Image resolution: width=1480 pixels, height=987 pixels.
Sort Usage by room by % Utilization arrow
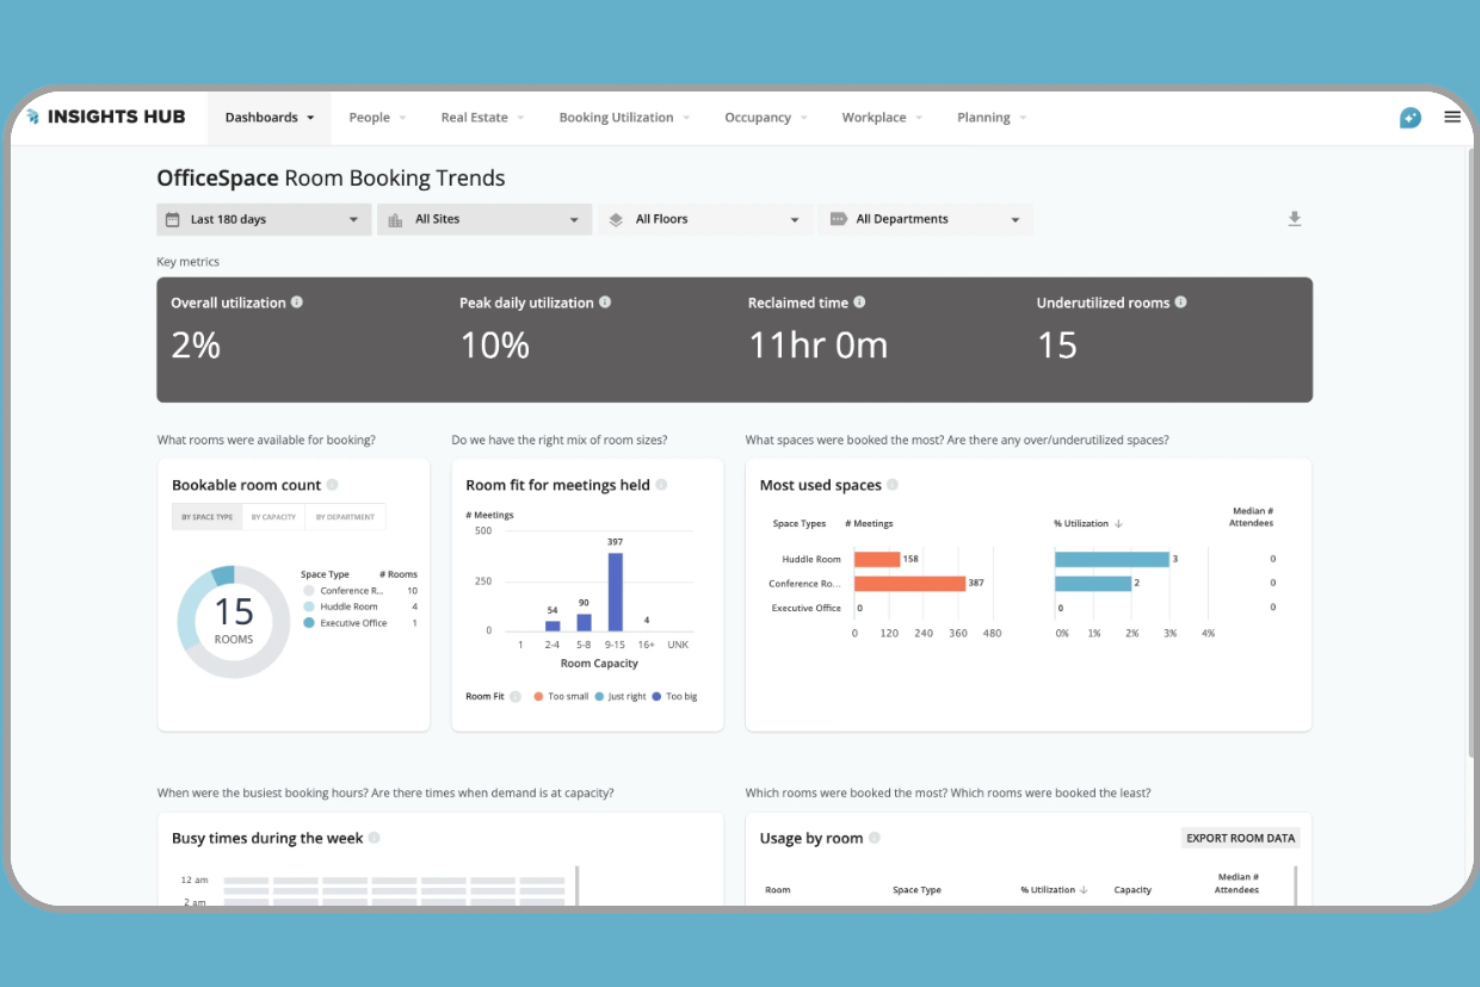pyautogui.click(x=1083, y=889)
